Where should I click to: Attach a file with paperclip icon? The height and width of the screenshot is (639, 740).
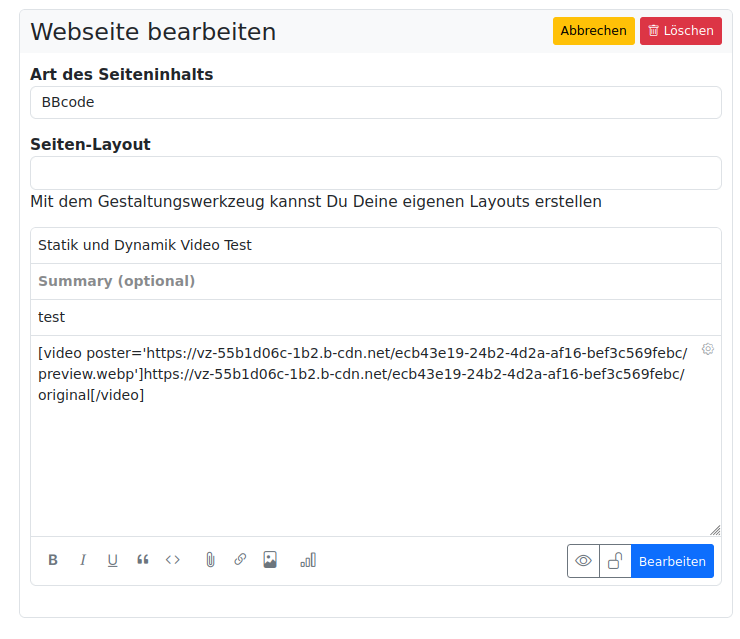[x=210, y=560]
